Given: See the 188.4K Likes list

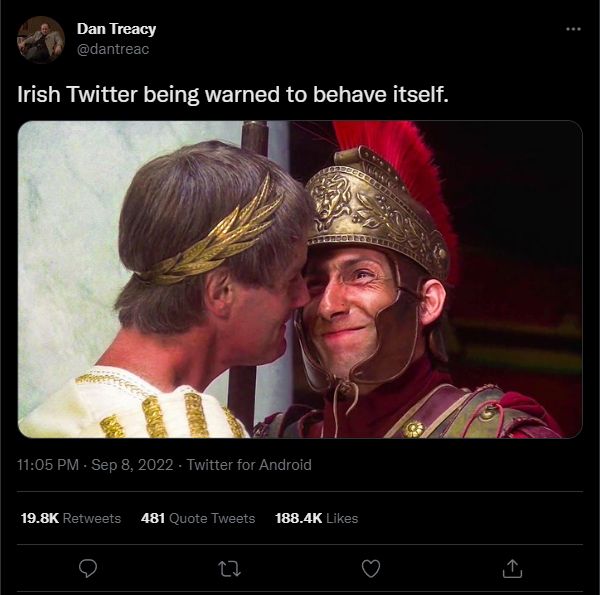Looking at the screenshot, I should tap(316, 518).
